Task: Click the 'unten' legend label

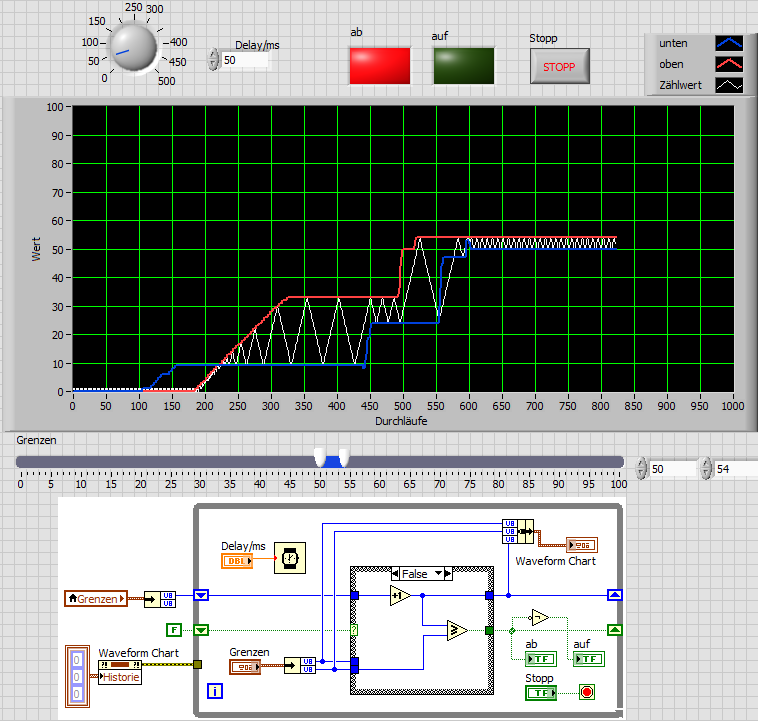Action: [673, 43]
